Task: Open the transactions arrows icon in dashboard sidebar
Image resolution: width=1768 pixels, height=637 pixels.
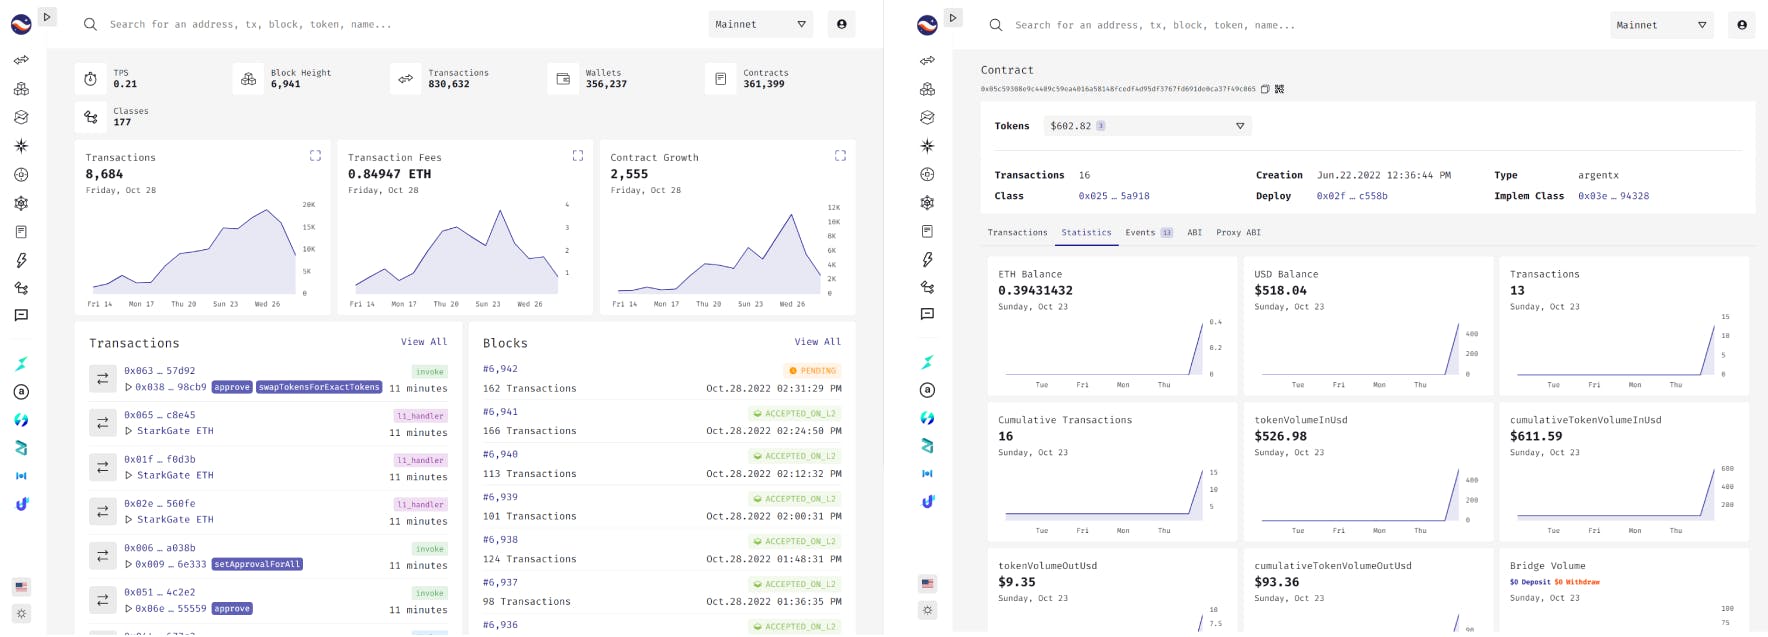Action: point(21,60)
